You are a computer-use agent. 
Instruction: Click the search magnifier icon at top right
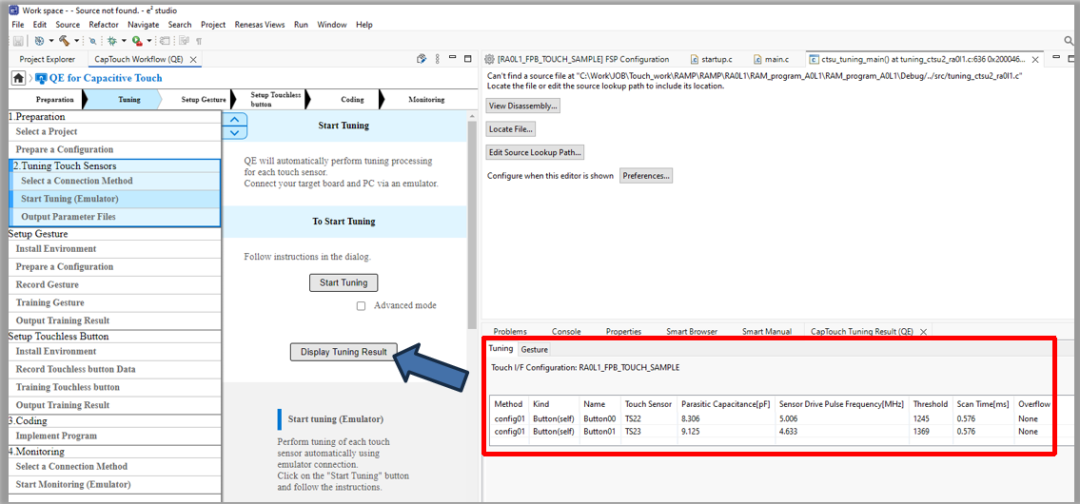pyautogui.click(x=1068, y=41)
